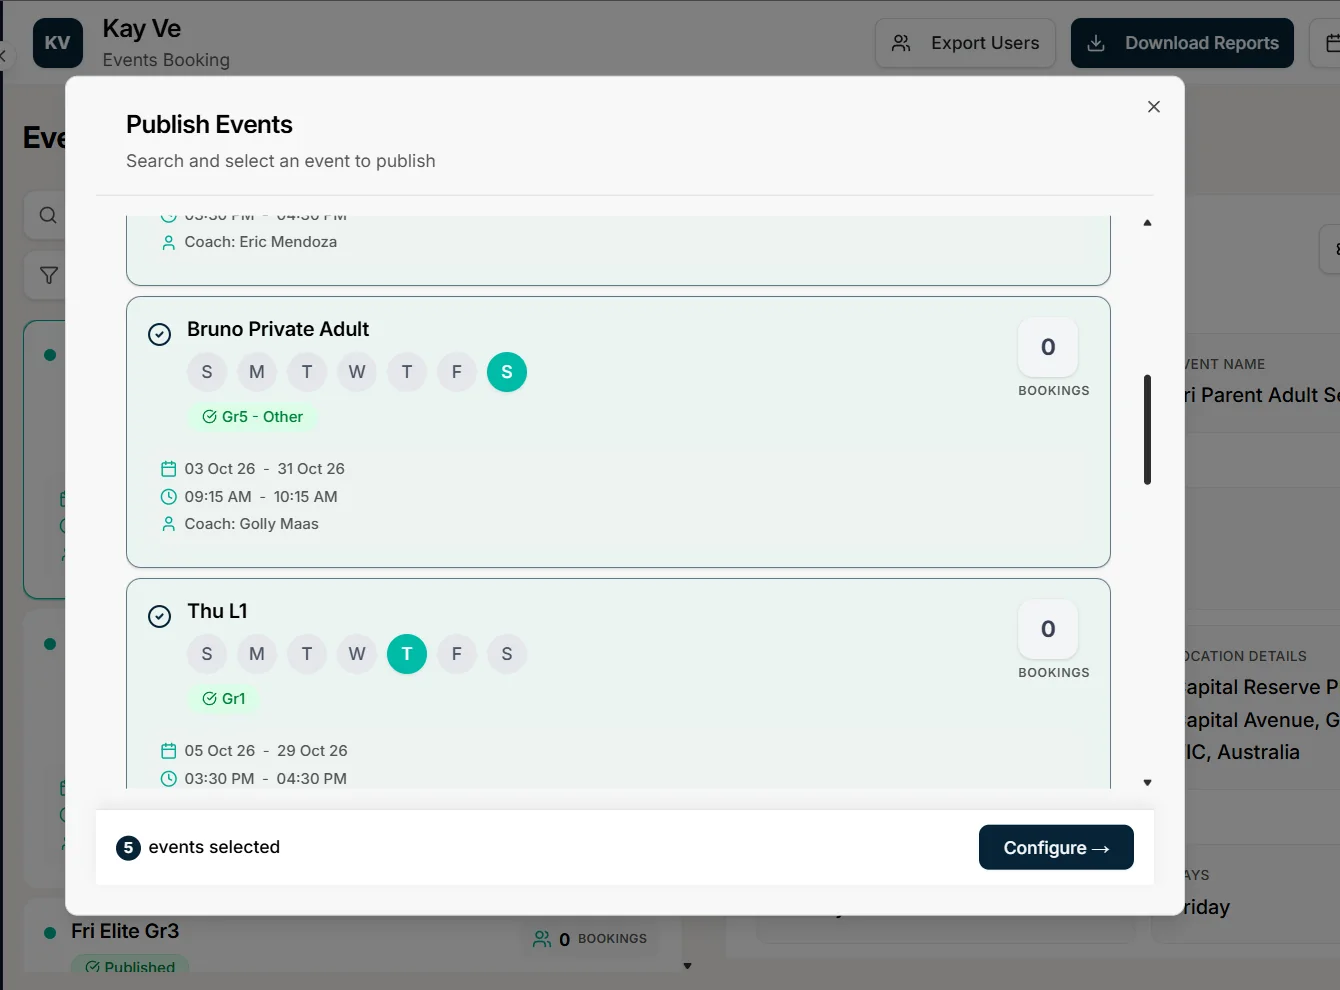The width and height of the screenshot is (1340, 990).
Task: Click download icon on Download Reports button
Action: point(1096,43)
